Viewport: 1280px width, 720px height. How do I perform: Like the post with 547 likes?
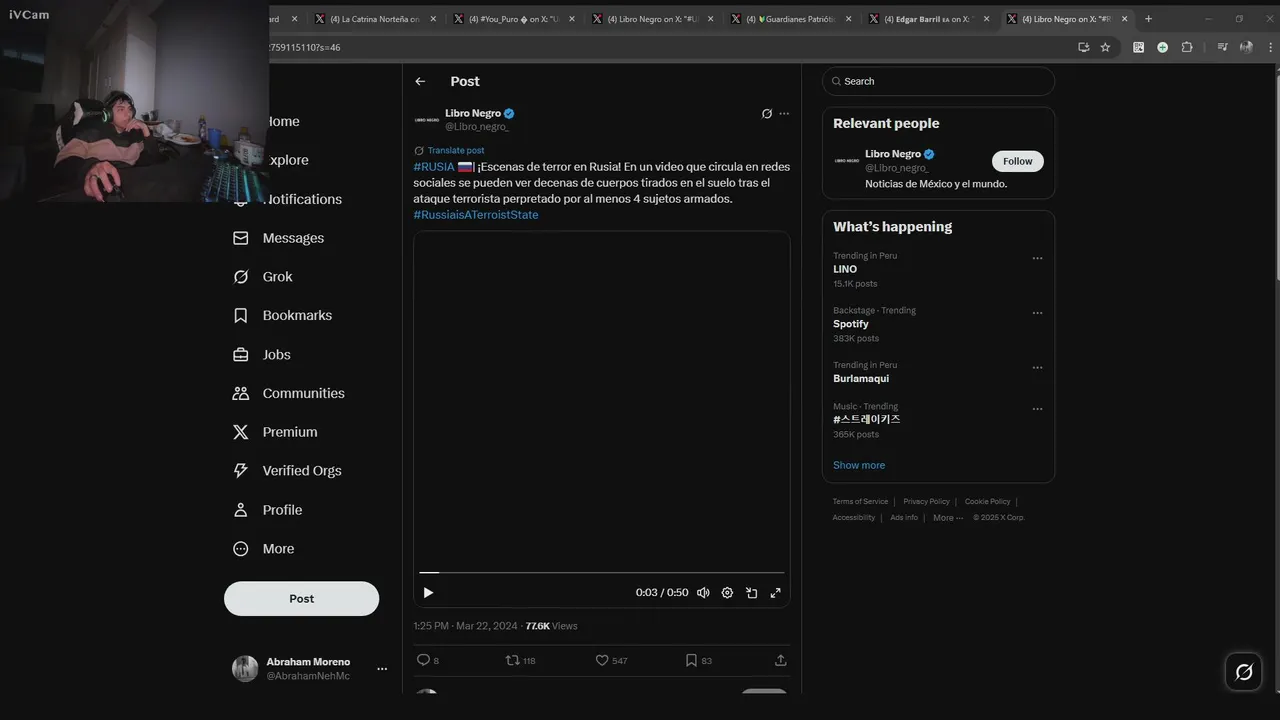pyautogui.click(x=602, y=660)
